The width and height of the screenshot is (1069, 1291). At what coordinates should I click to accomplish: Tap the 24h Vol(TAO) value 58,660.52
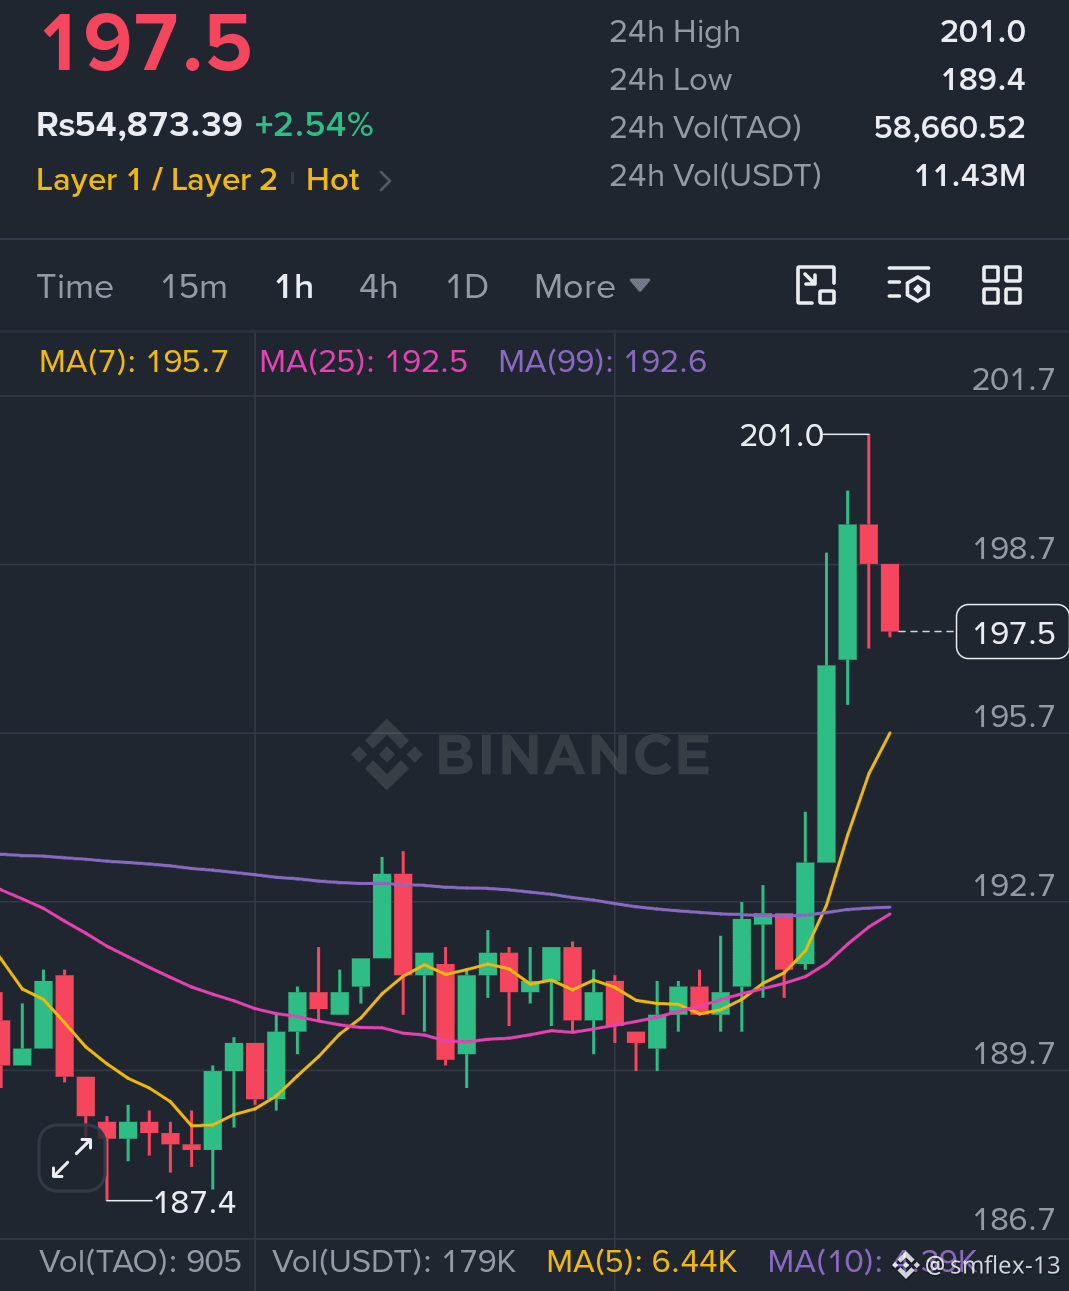[950, 128]
